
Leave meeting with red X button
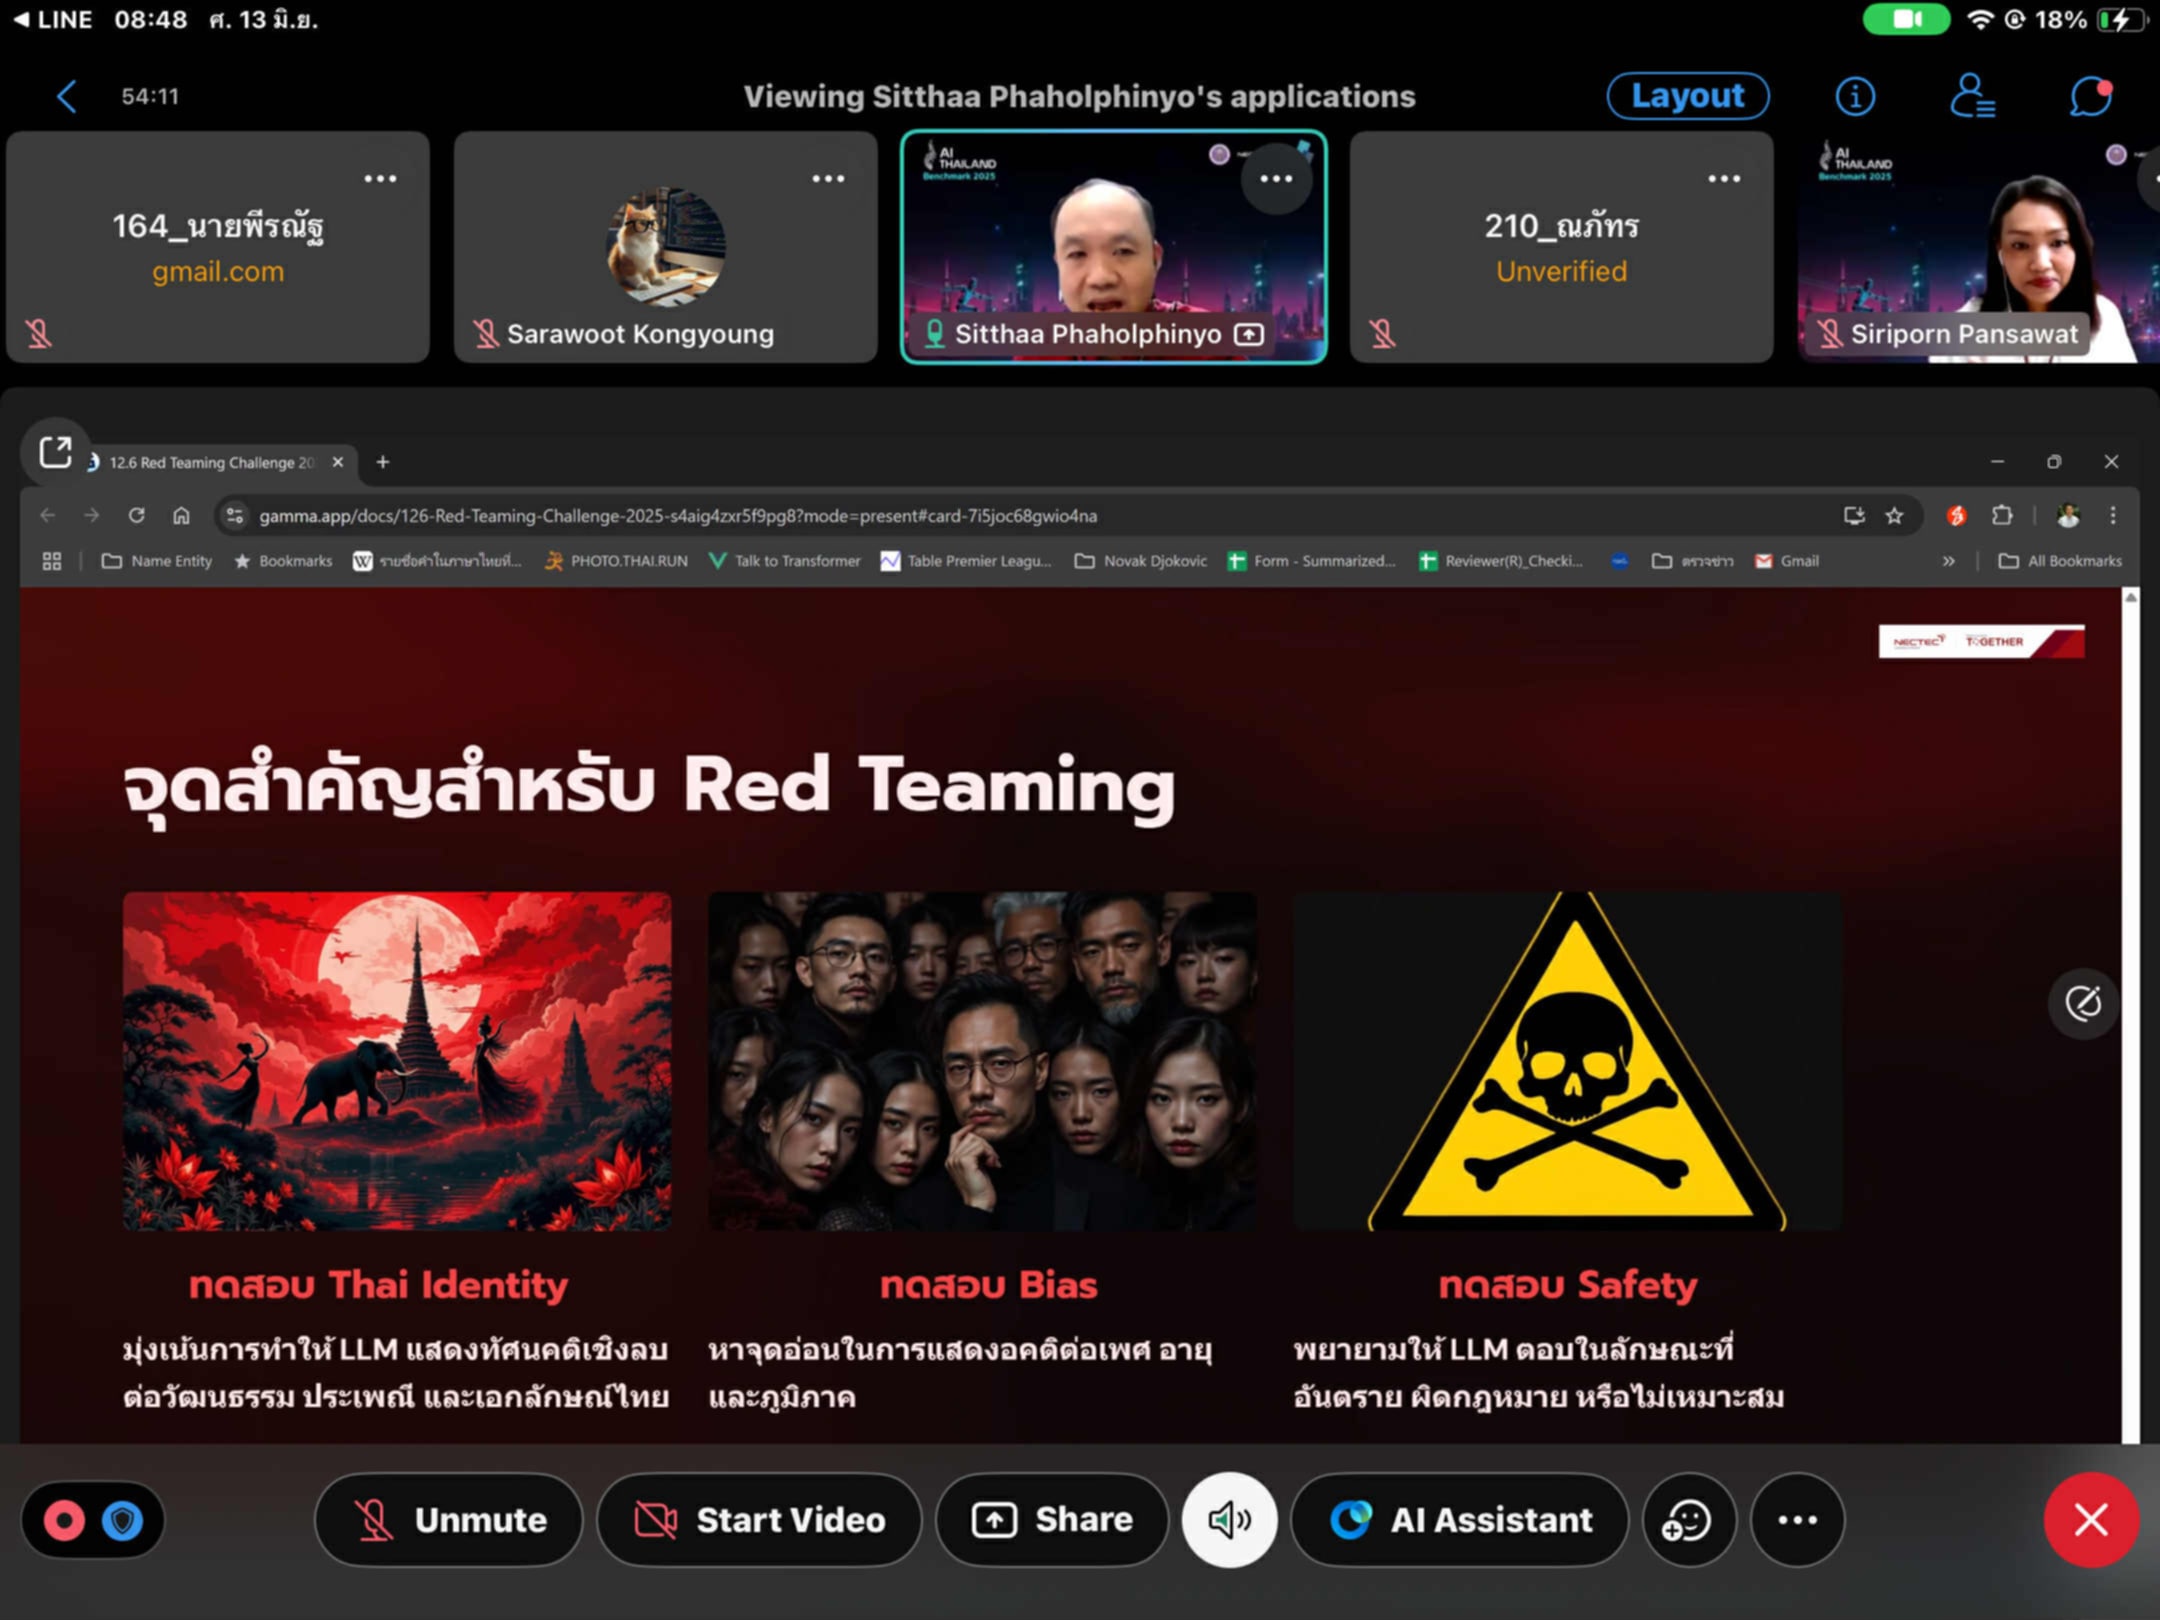click(x=2090, y=1520)
